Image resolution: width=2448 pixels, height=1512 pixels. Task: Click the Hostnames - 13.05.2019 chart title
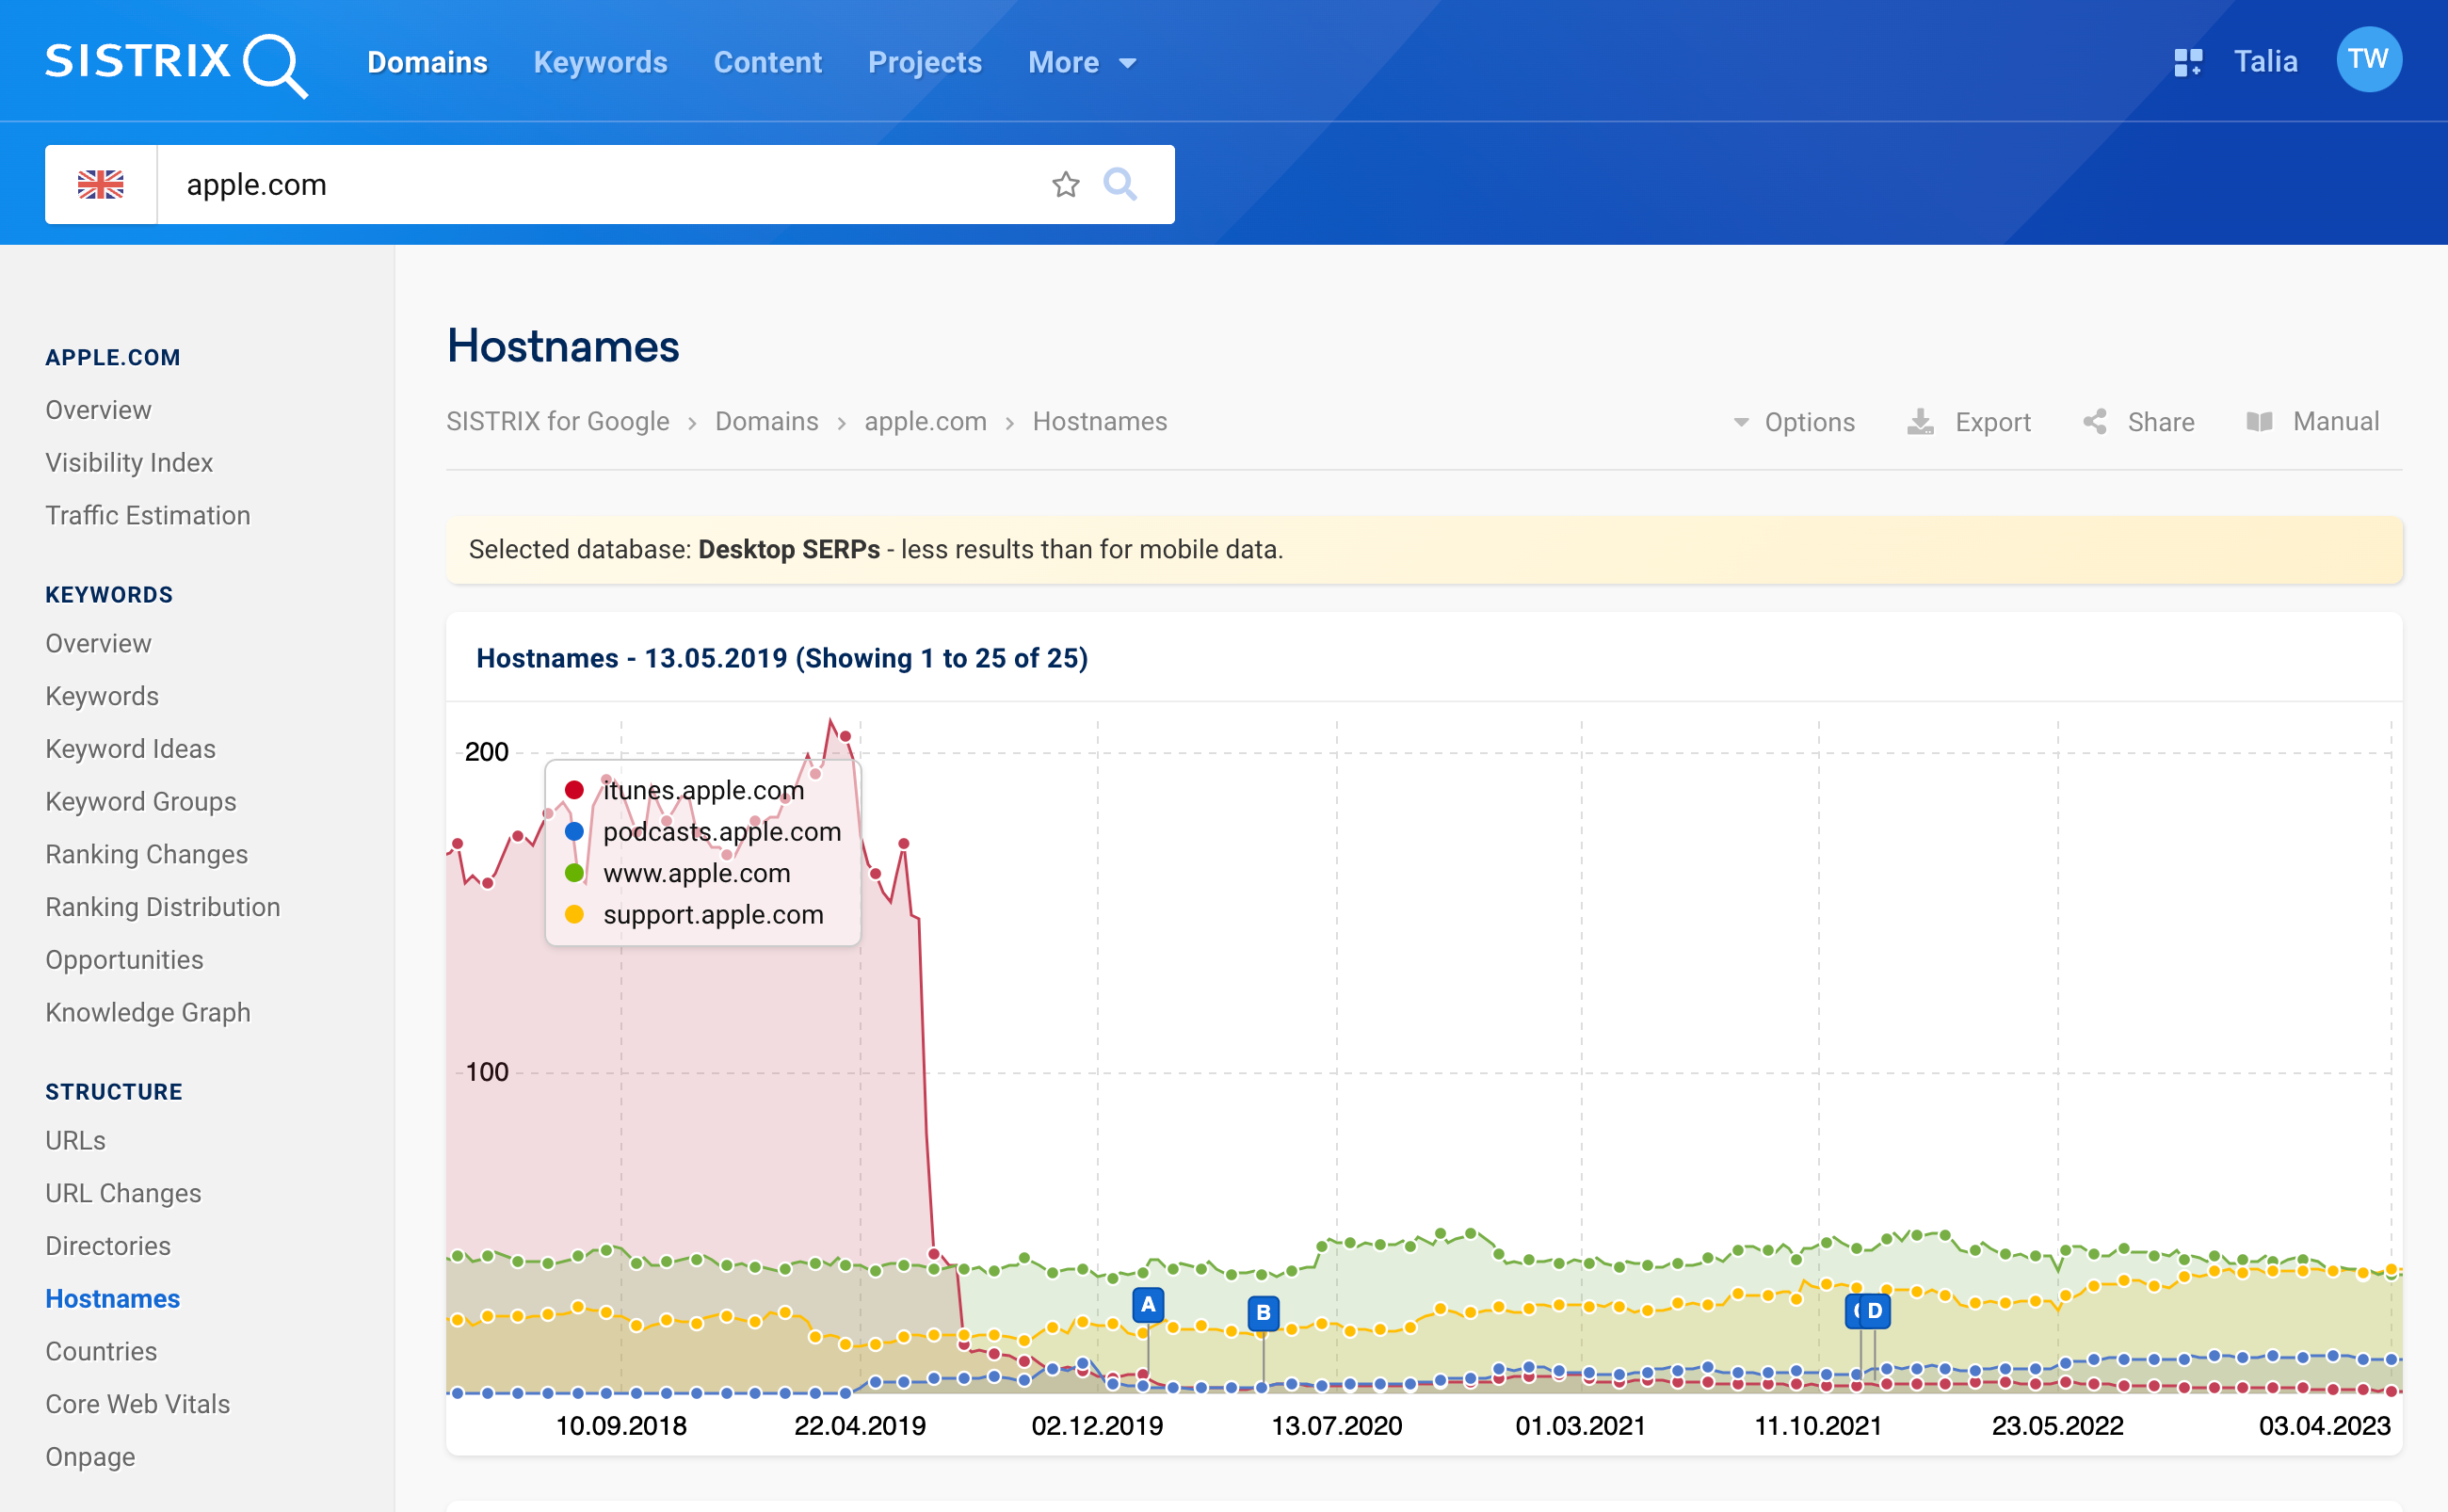781,658
